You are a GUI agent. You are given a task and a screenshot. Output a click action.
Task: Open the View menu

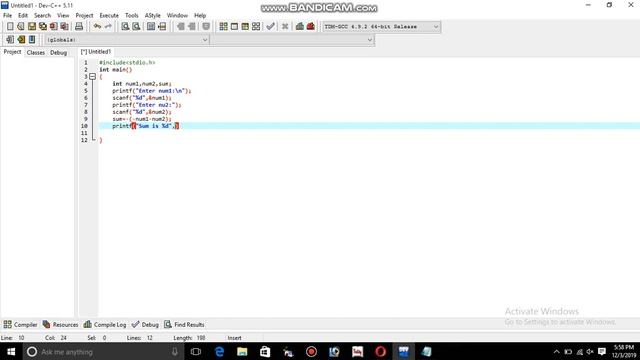[x=63, y=16]
